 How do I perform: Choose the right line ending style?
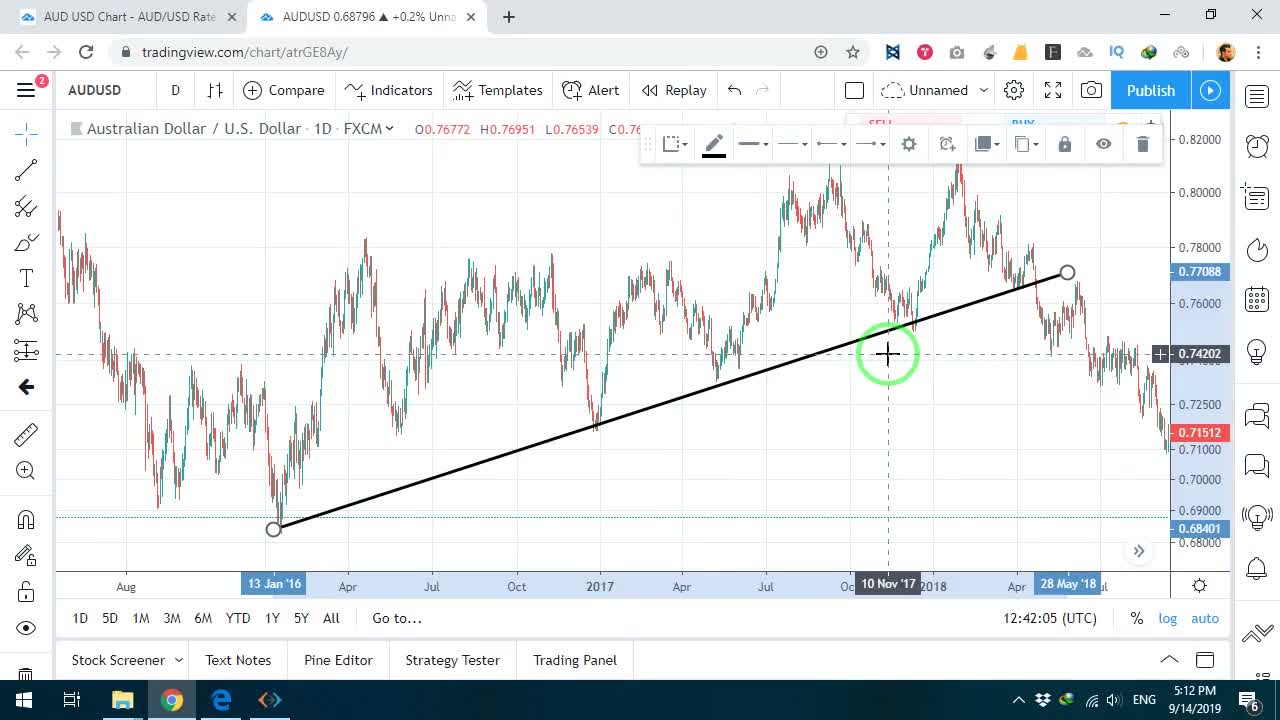point(870,144)
